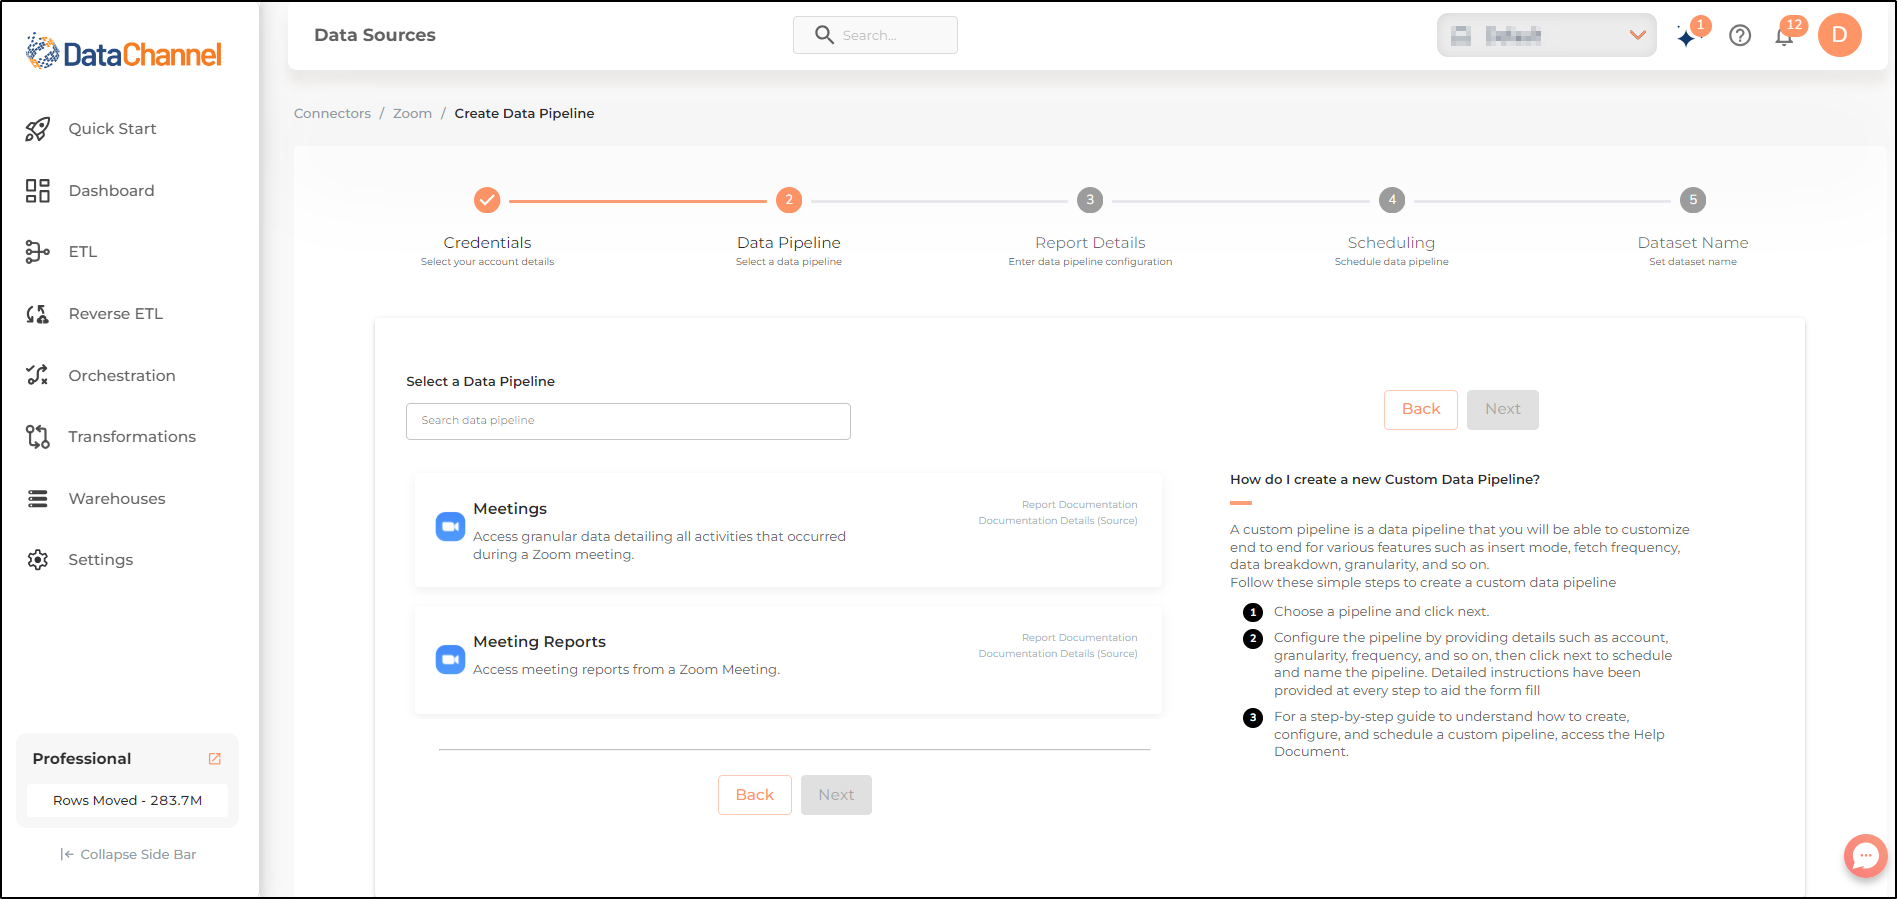Open Professional plan external link icon
Image resolution: width=1897 pixels, height=899 pixels.
tap(214, 759)
